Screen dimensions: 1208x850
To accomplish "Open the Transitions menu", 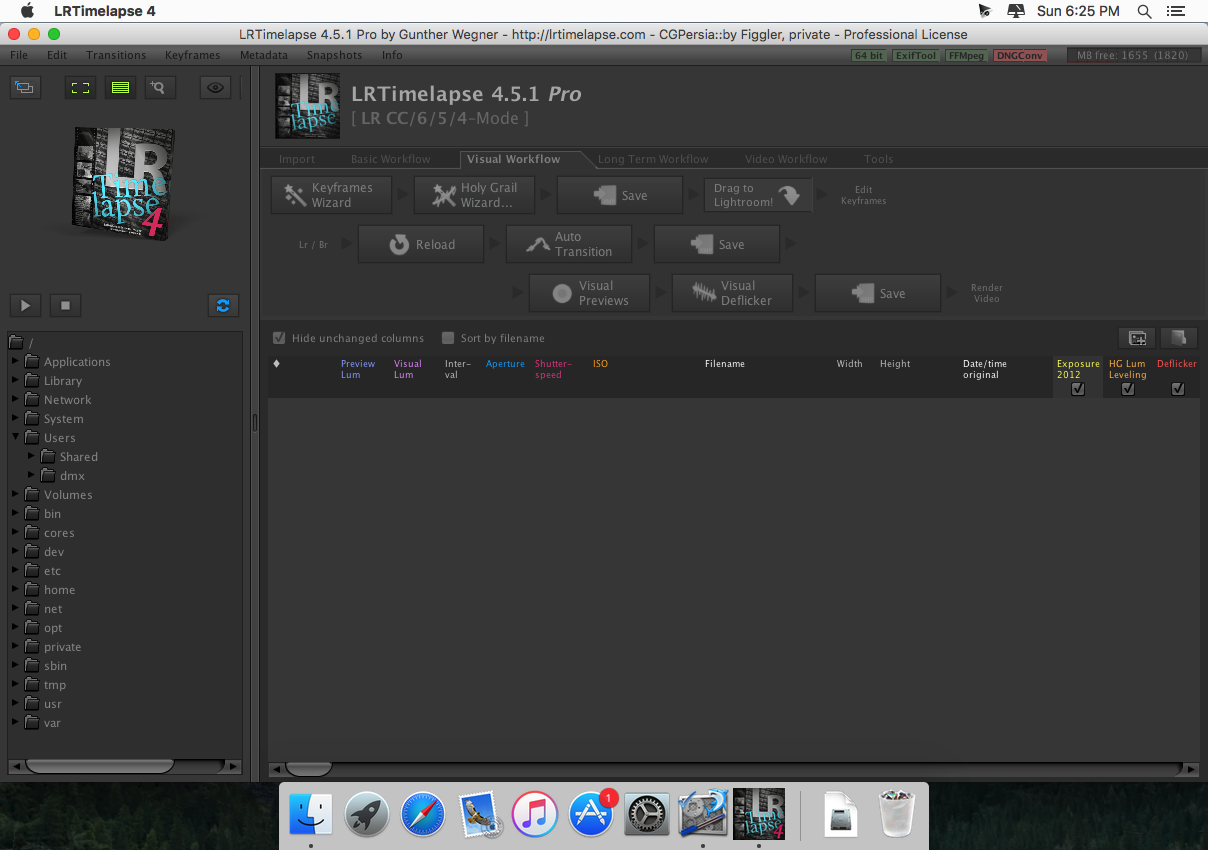I will (116, 55).
